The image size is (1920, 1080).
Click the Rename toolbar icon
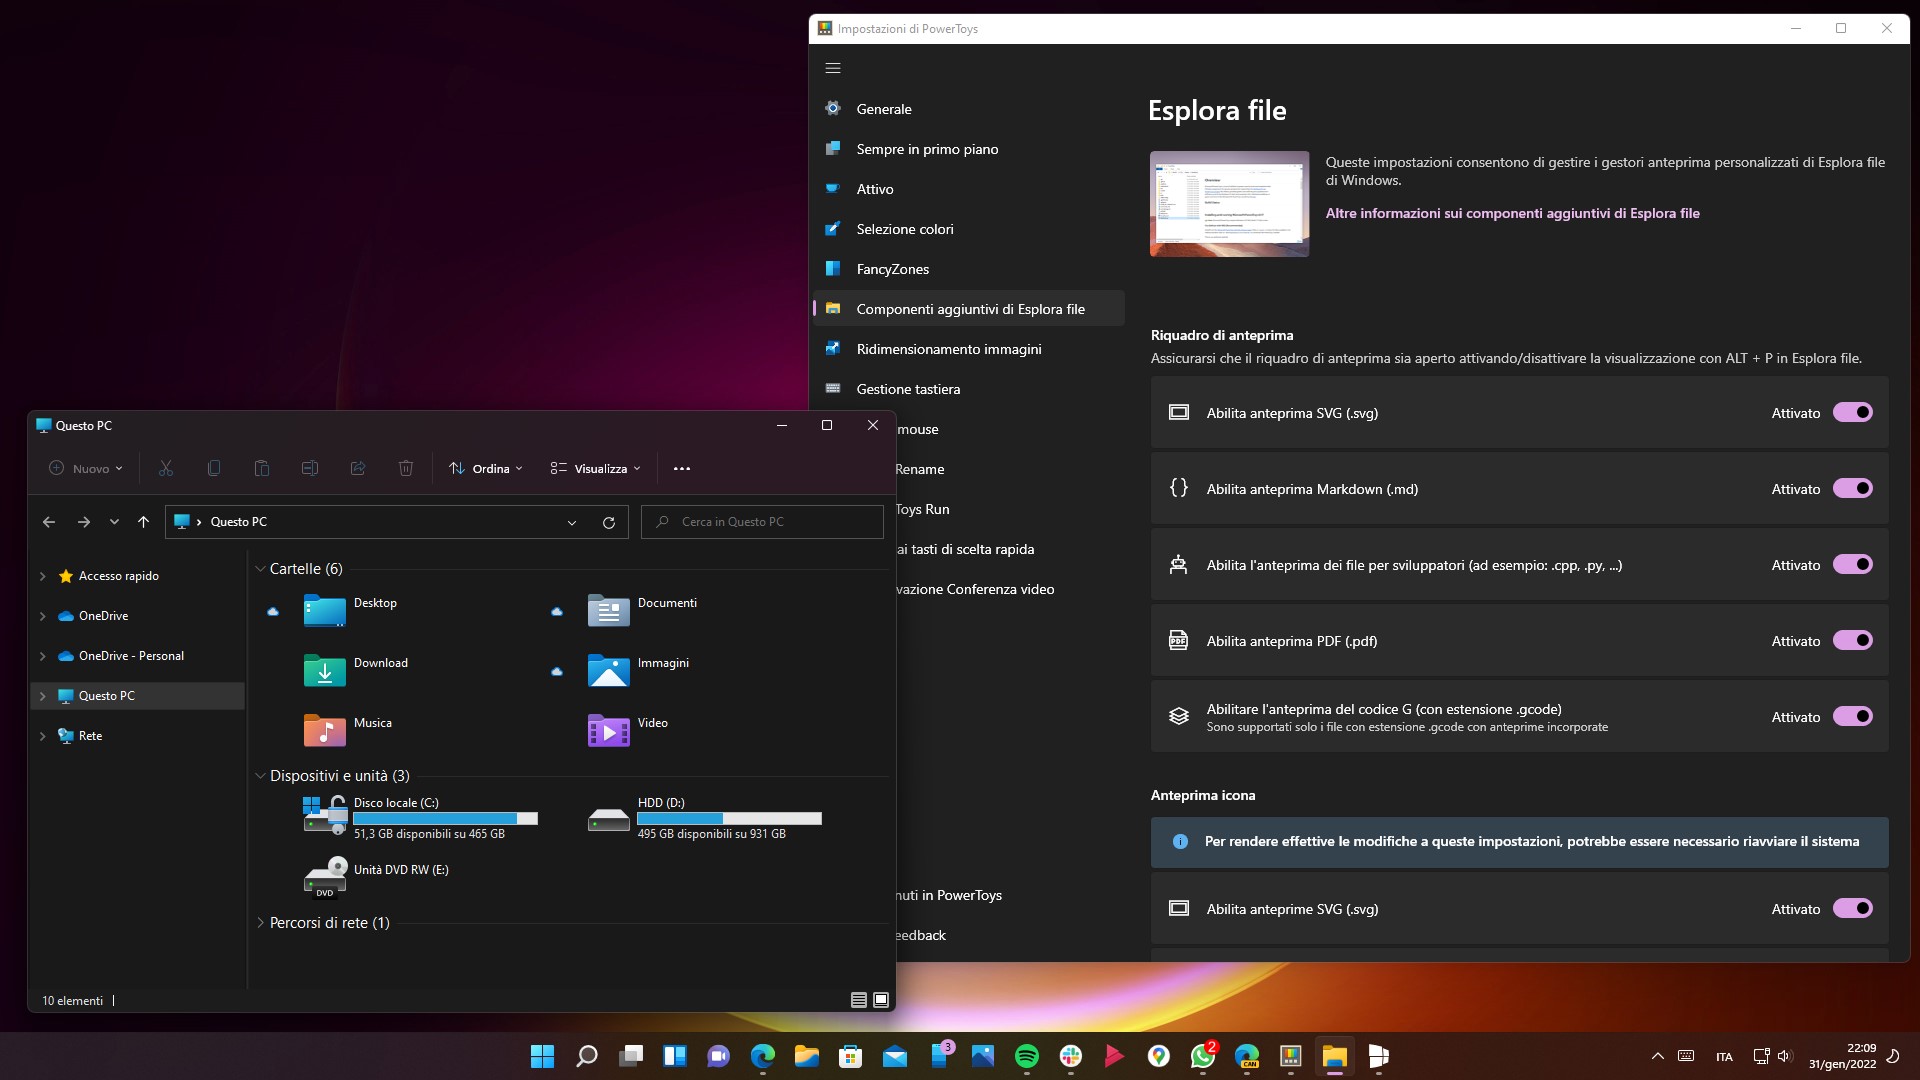click(310, 468)
